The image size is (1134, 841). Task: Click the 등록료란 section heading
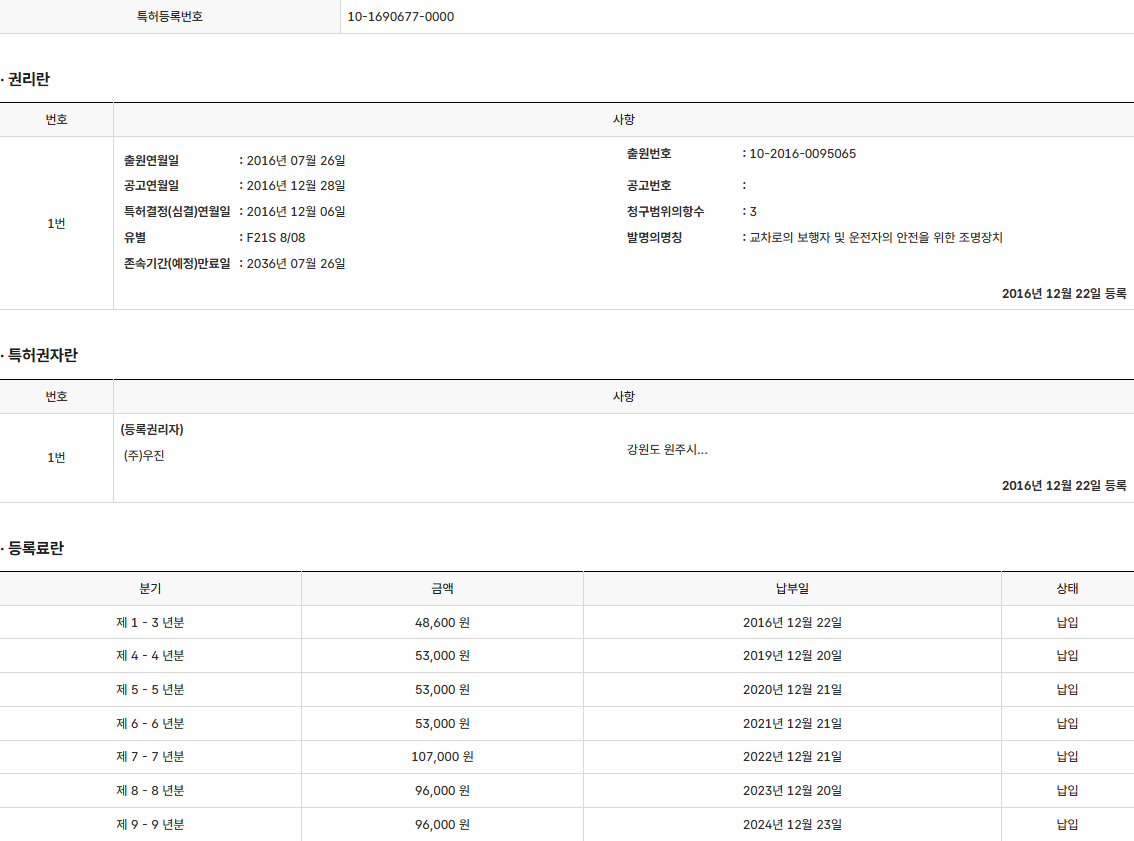[x=35, y=548]
